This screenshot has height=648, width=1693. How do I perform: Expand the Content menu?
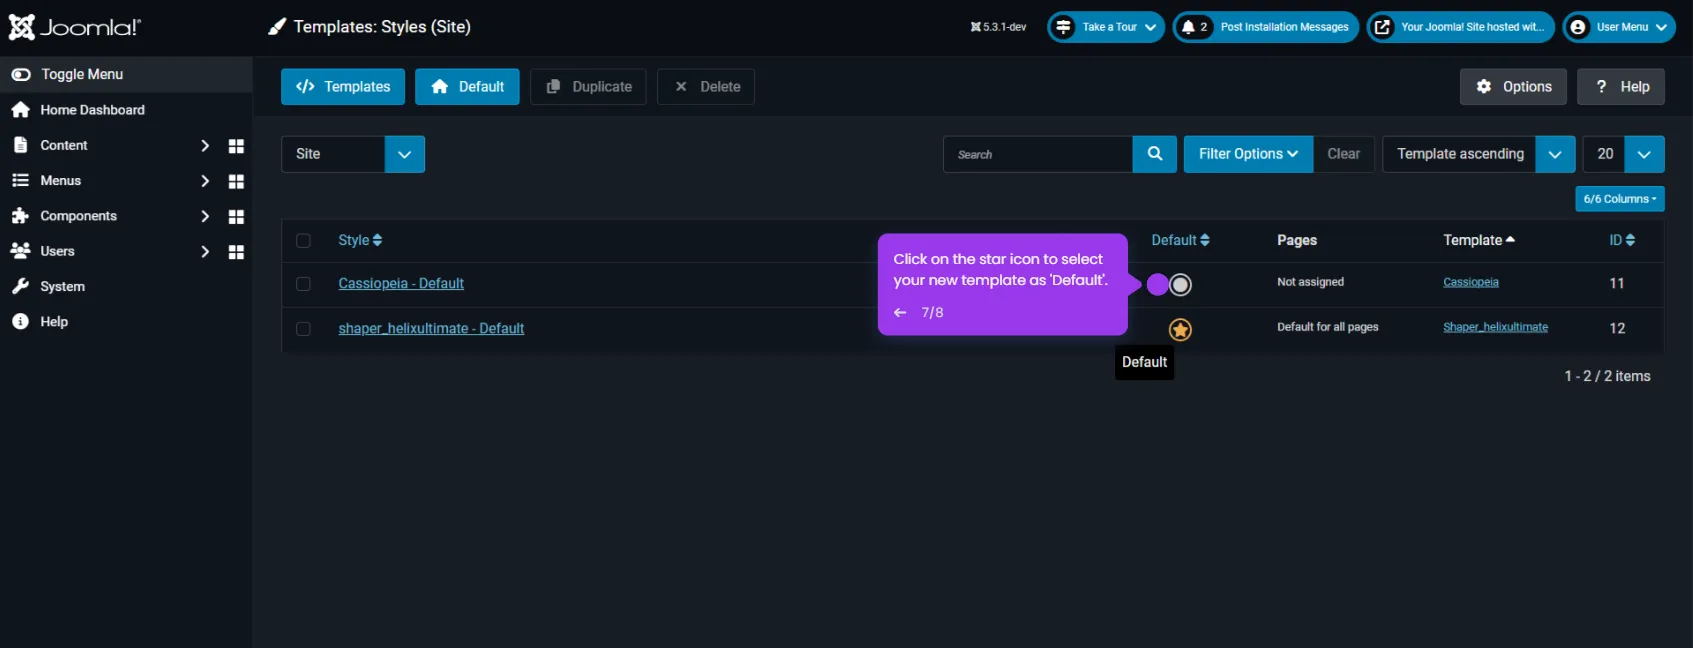pyautogui.click(x=205, y=146)
